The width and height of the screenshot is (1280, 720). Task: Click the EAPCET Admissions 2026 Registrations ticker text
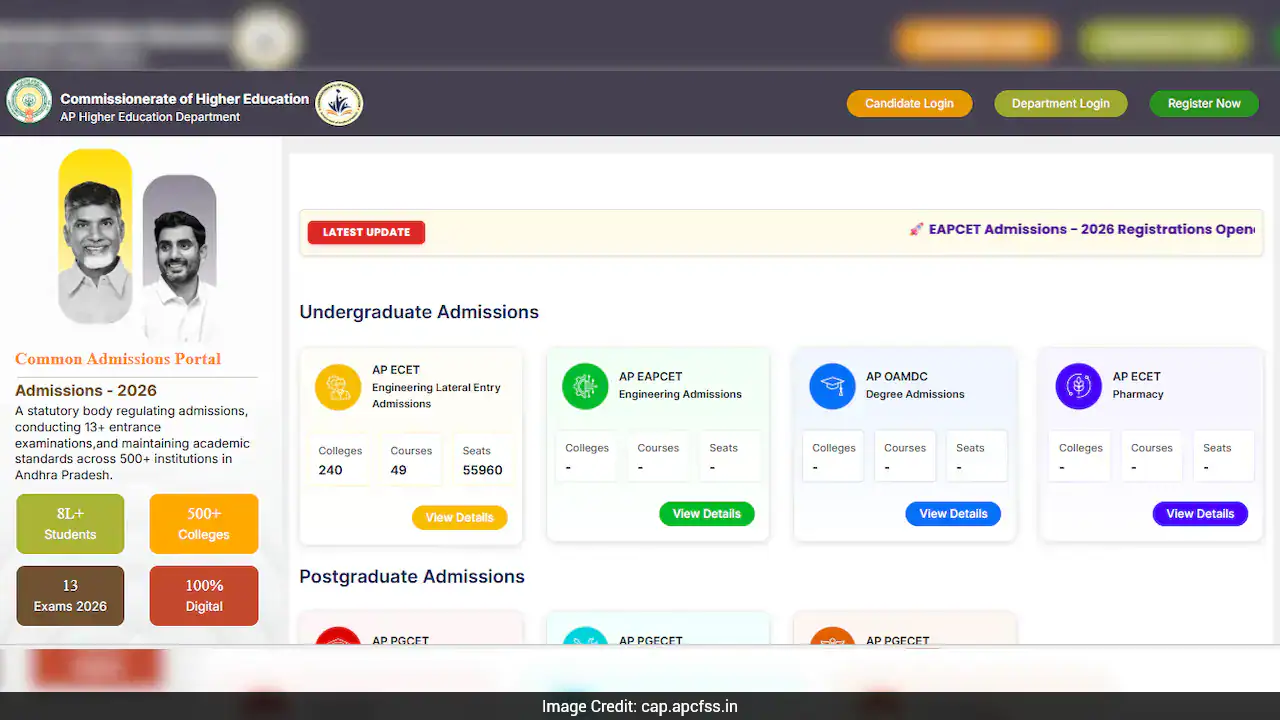click(1091, 229)
